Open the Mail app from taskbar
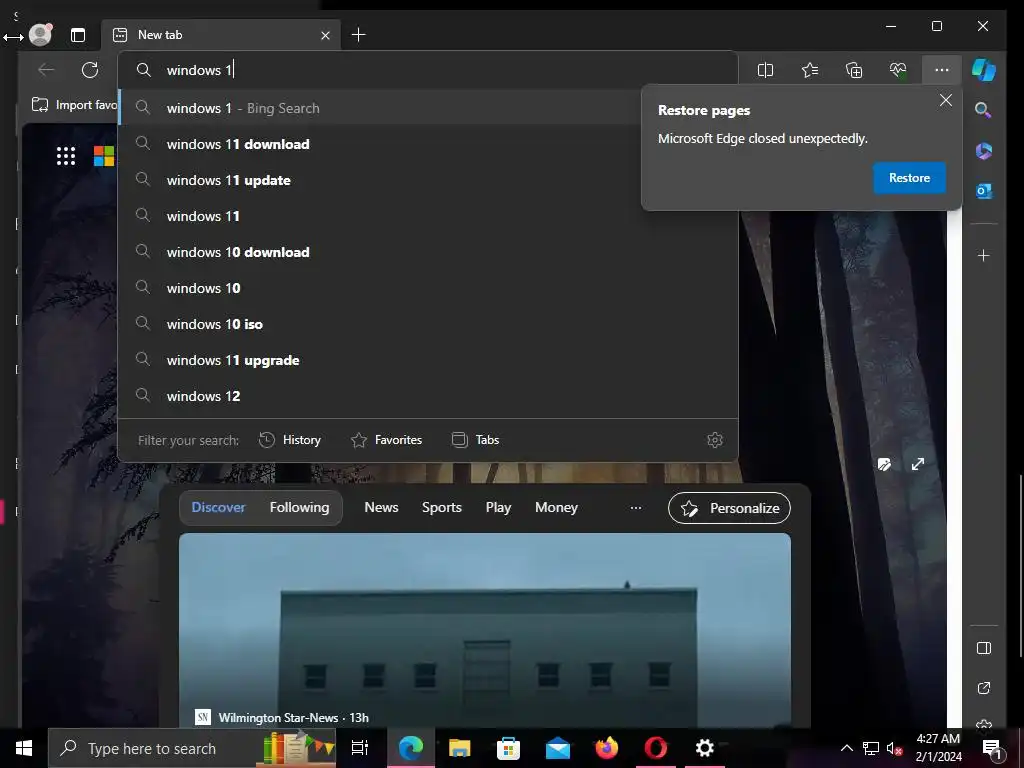 point(558,748)
